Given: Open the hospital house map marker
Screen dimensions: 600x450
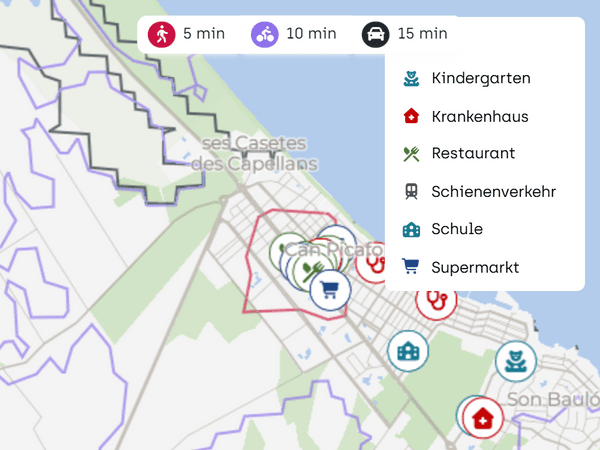Looking at the screenshot, I should [483, 418].
